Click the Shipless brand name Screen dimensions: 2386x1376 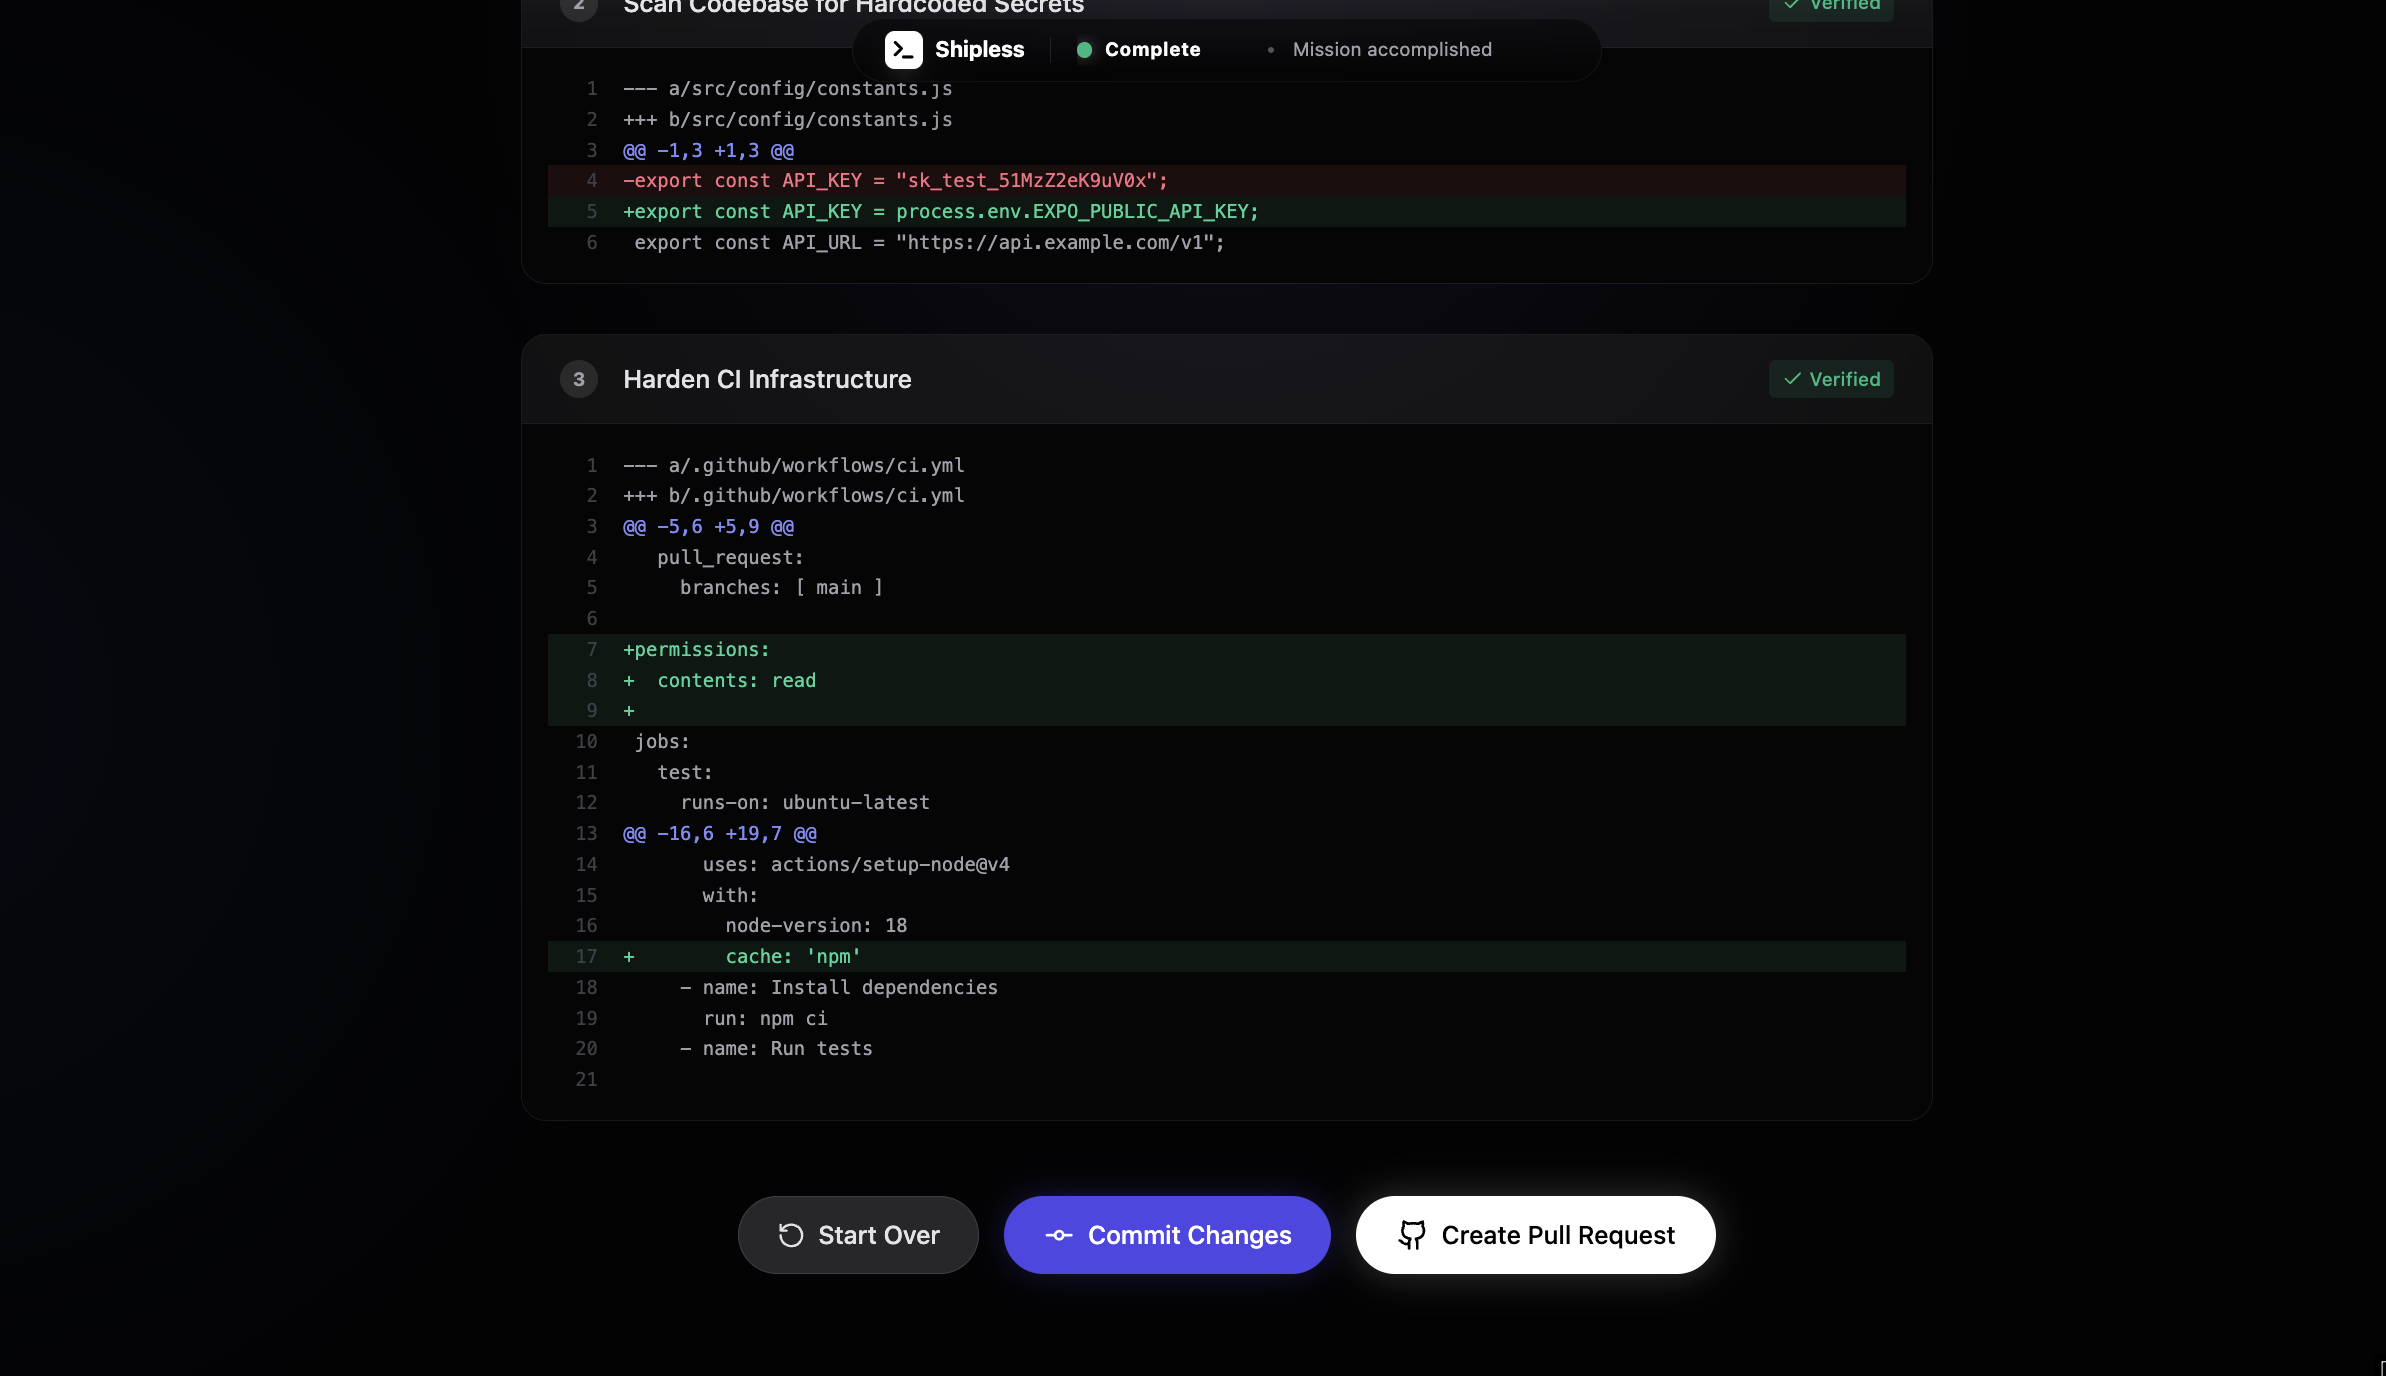(x=979, y=50)
